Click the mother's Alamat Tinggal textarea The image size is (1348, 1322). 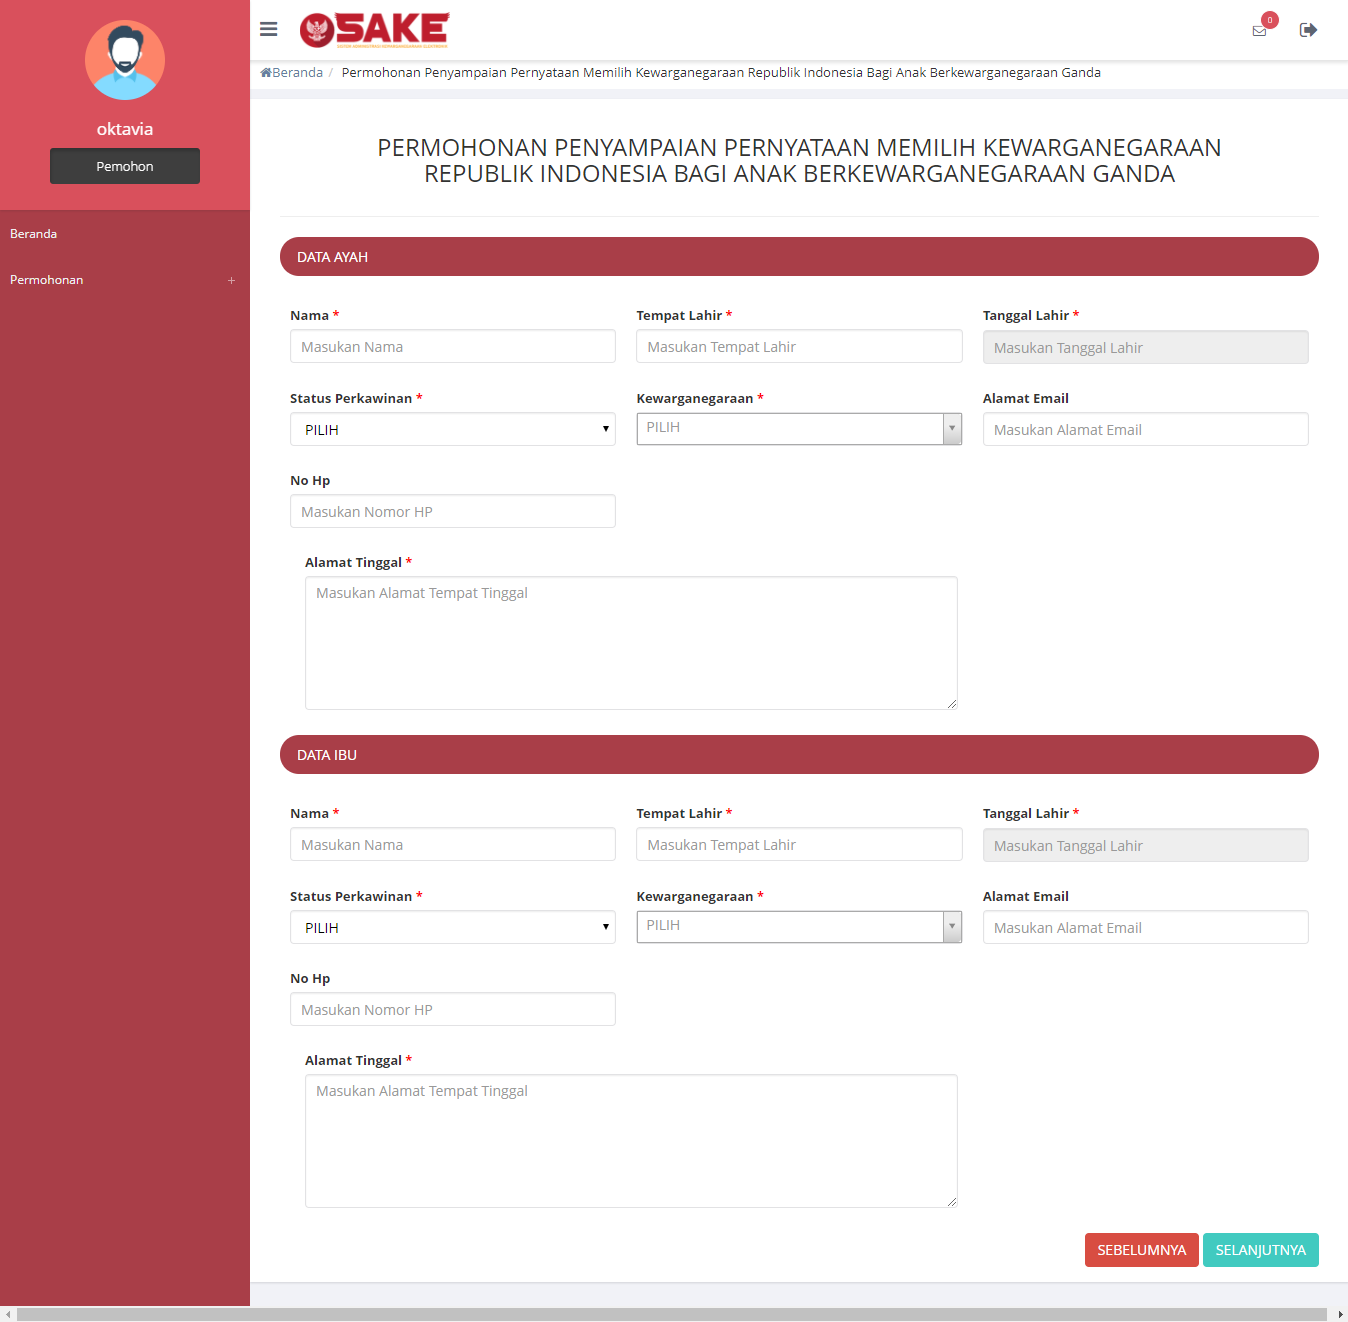[x=631, y=1141]
